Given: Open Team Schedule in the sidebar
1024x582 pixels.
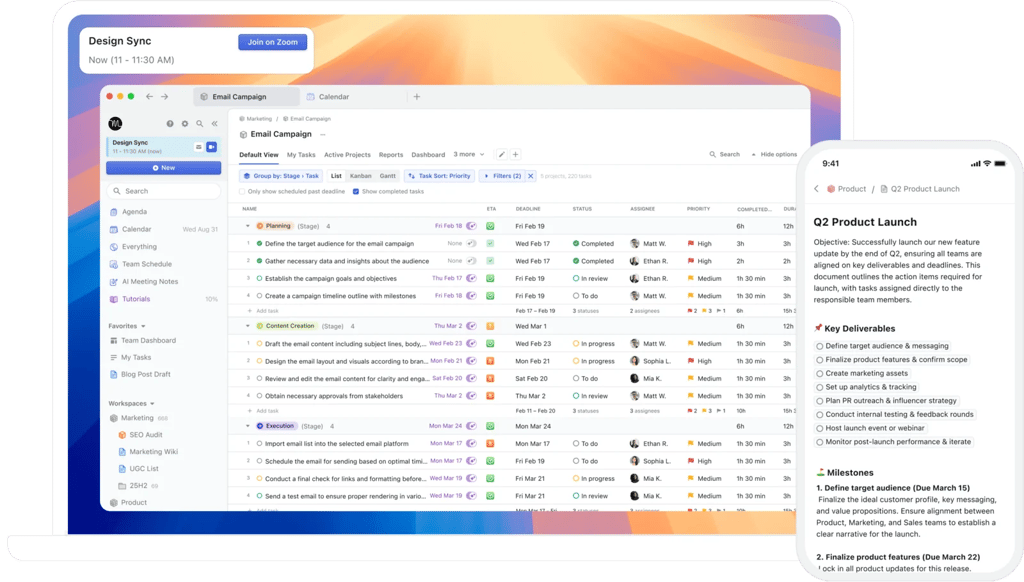Looking at the screenshot, I should point(147,264).
